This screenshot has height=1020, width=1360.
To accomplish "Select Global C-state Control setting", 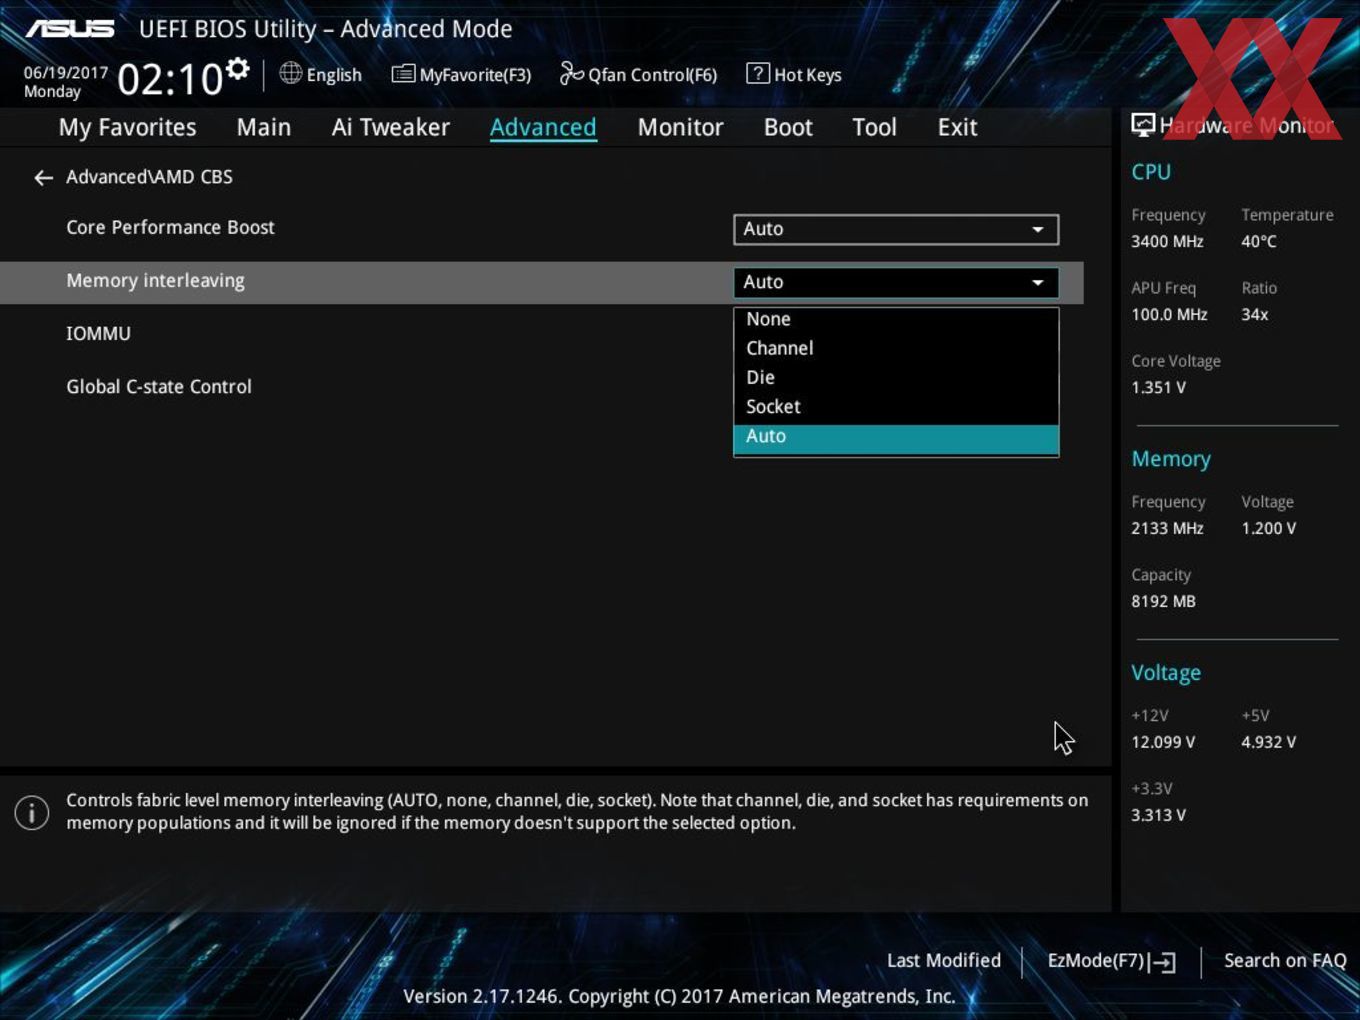I will 159,387.
